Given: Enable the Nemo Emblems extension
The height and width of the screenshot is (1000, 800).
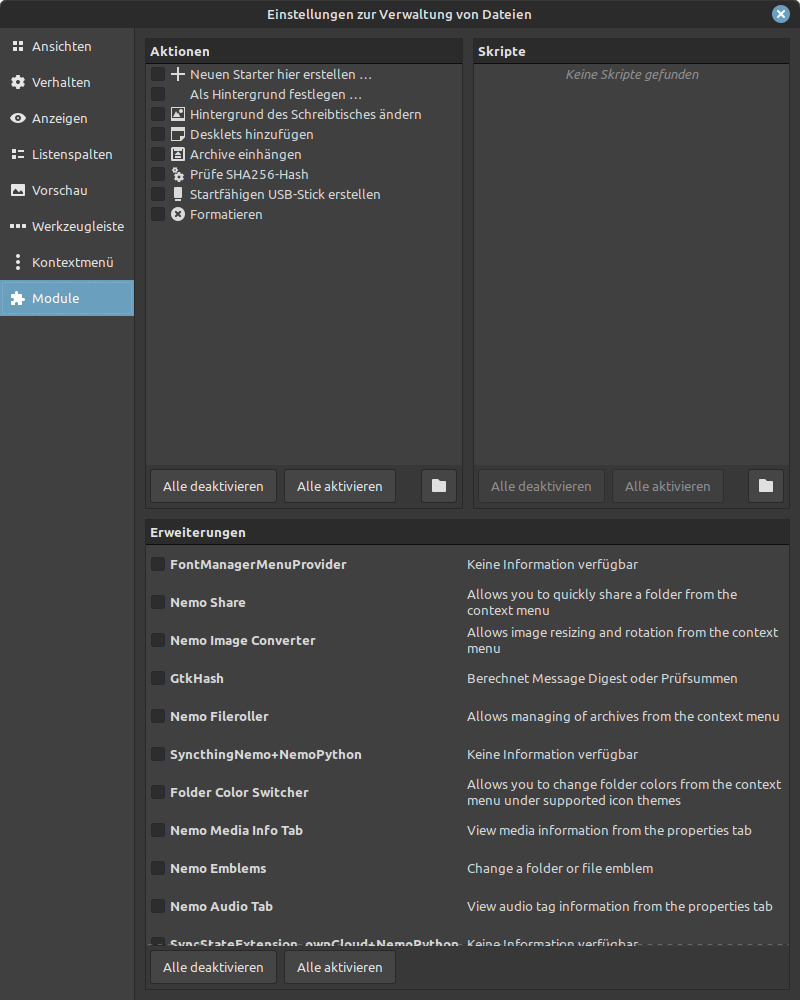Looking at the screenshot, I should (x=158, y=868).
